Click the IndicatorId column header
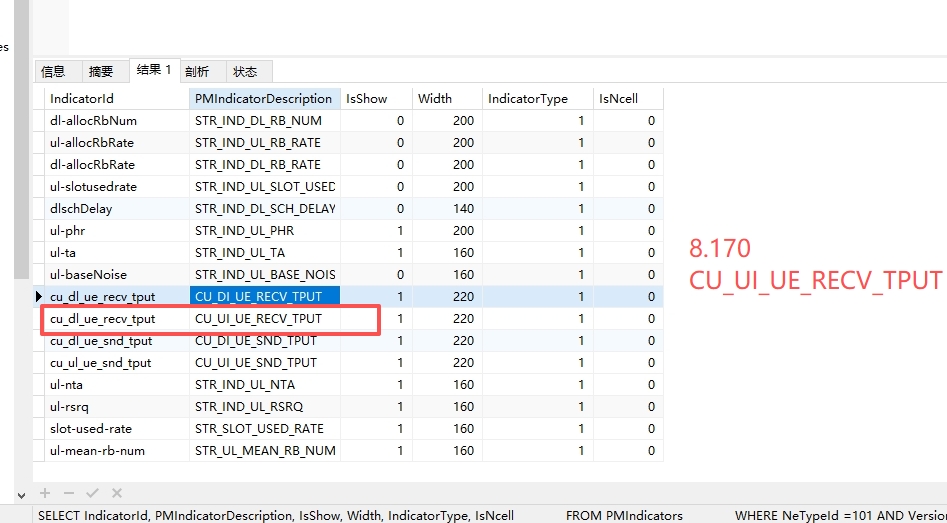 82,99
